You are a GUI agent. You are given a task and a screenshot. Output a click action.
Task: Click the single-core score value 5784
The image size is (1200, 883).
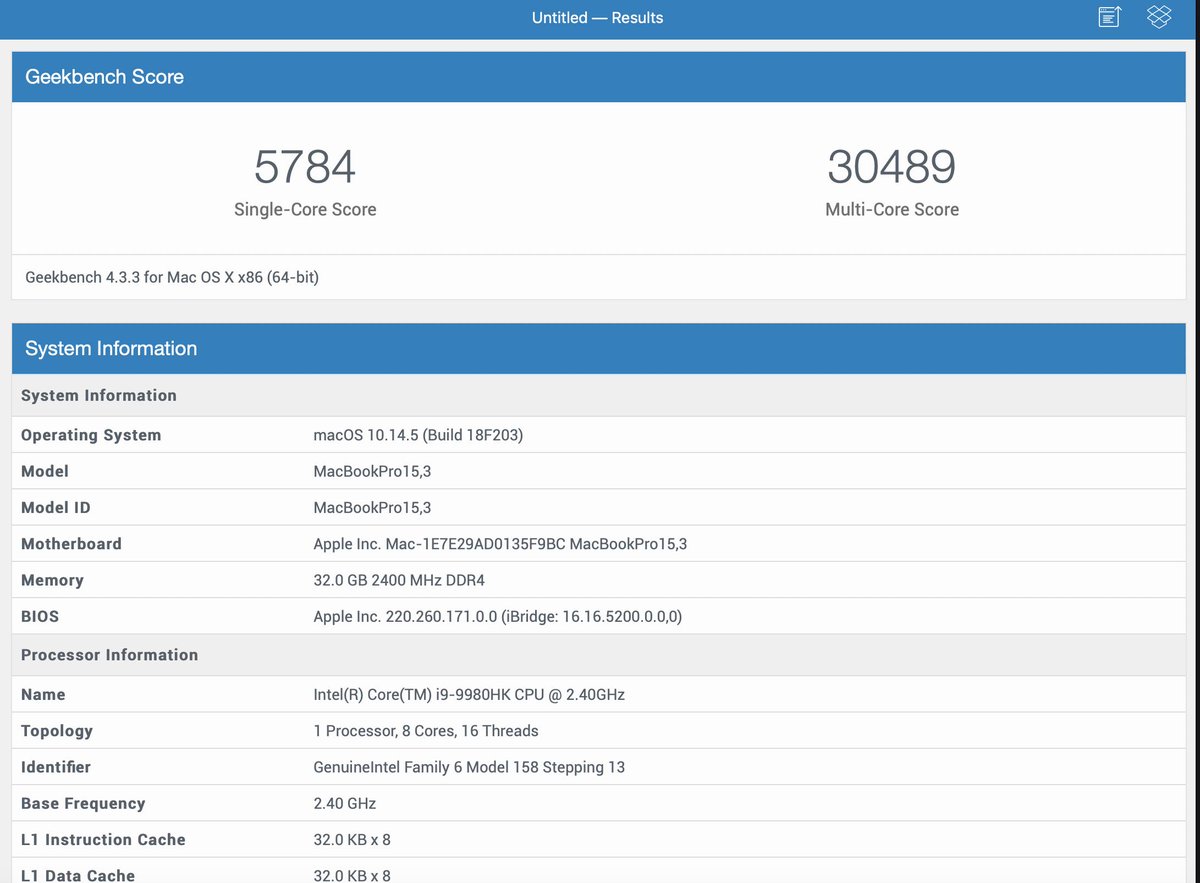click(305, 166)
